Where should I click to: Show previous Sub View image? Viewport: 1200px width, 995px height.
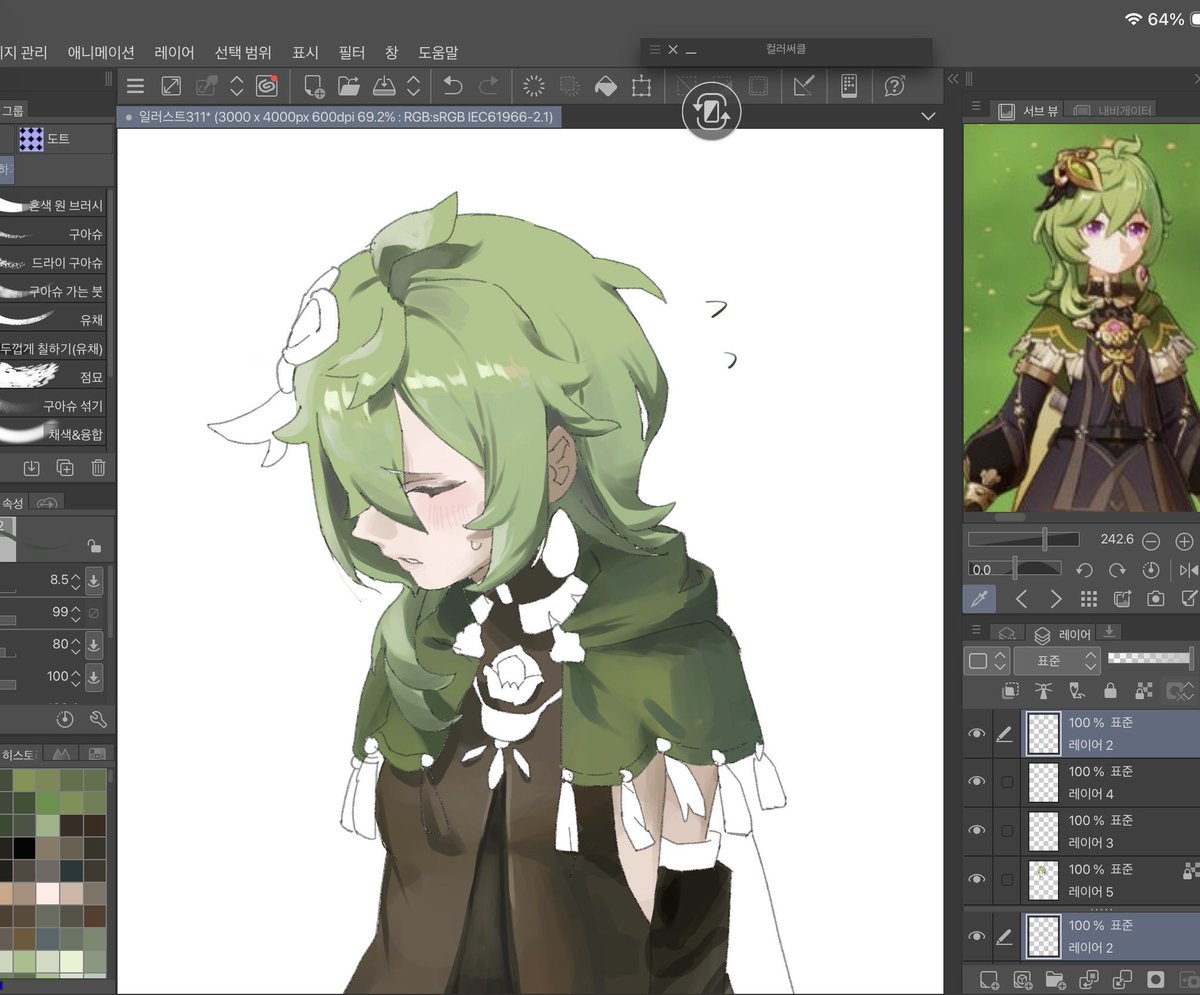(1021, 599)
